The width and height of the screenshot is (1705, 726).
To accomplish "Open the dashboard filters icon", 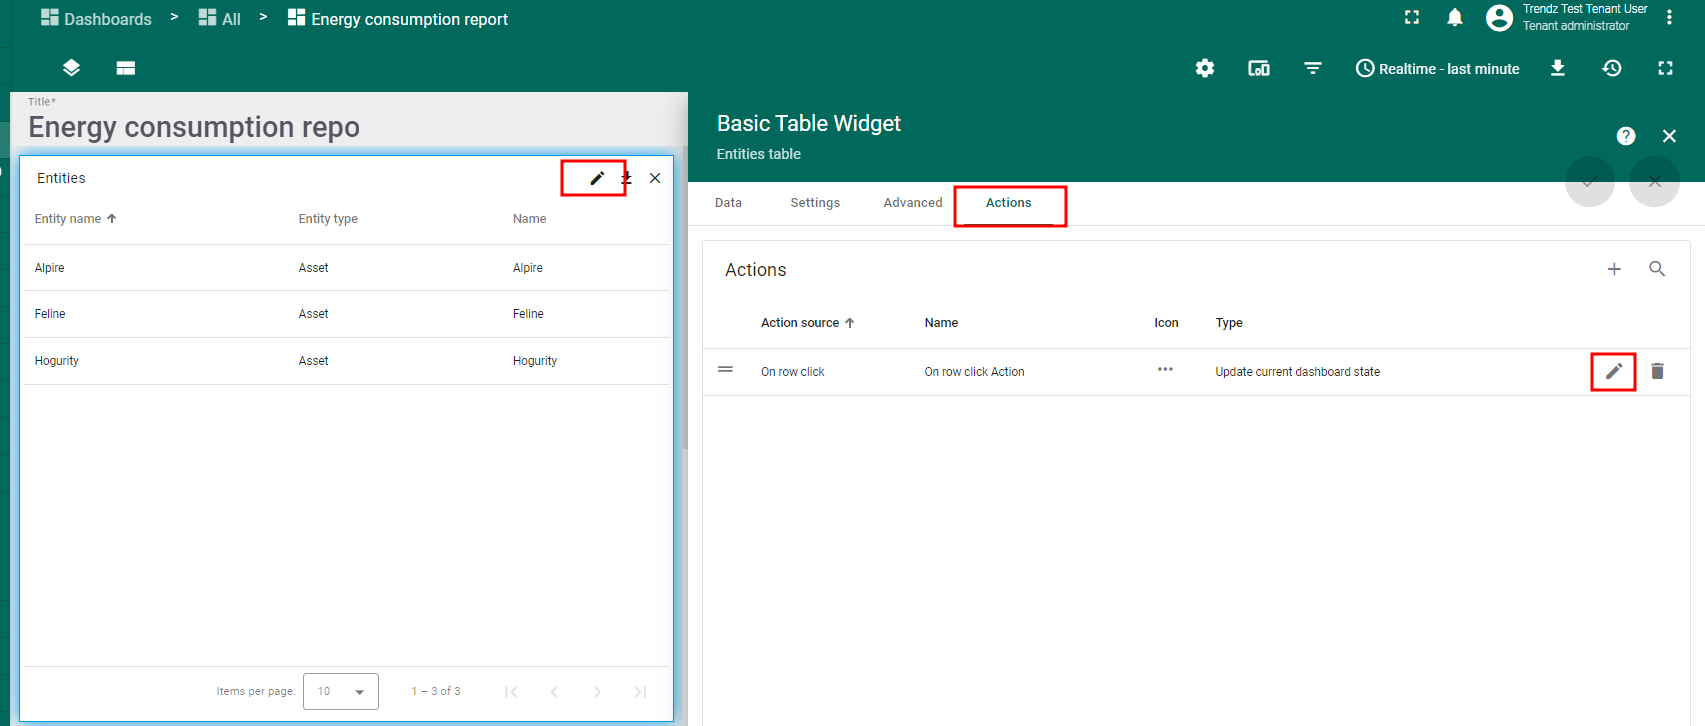I will coord(1312,68).
